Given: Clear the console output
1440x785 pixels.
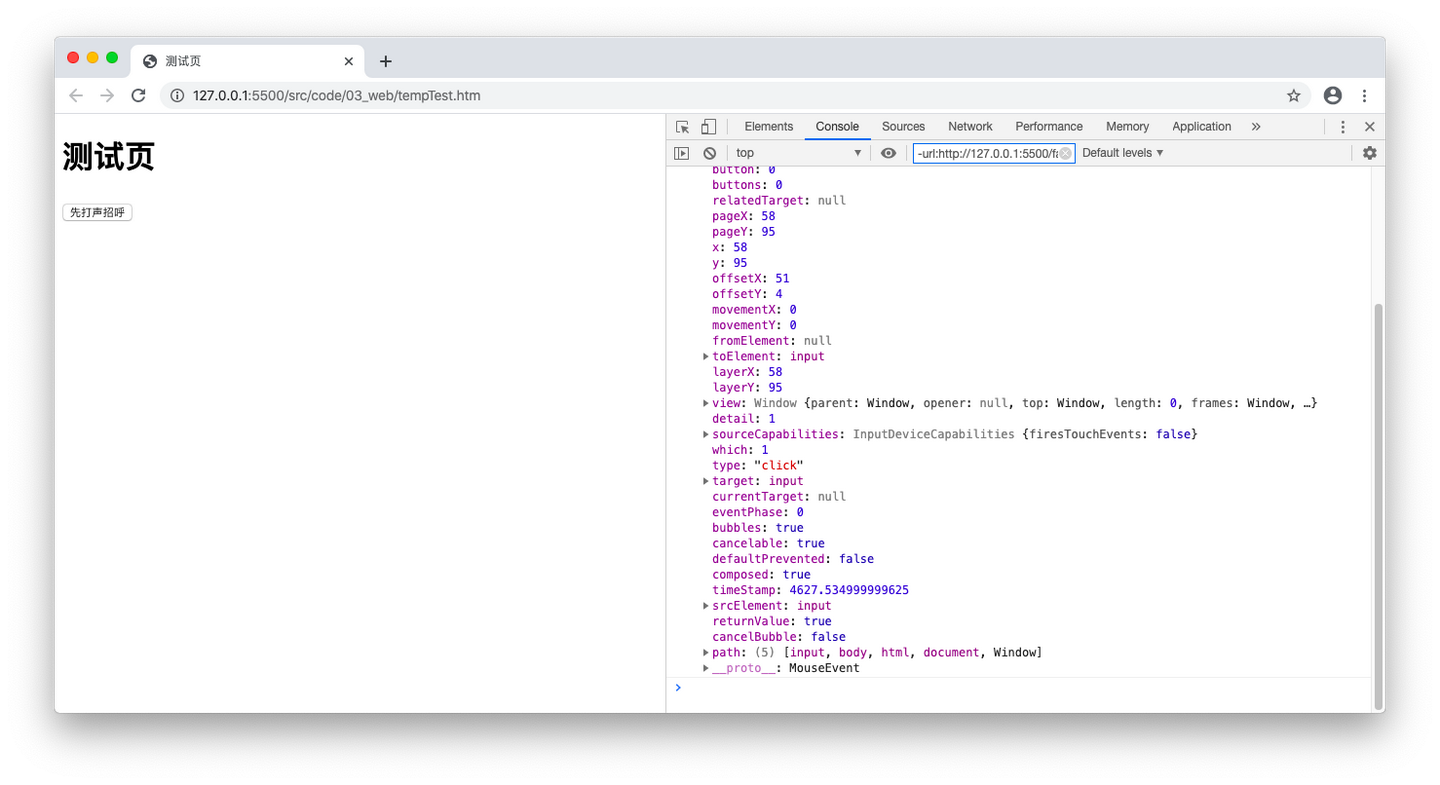Looking at the screenshot, I should [x=709, y=153].
